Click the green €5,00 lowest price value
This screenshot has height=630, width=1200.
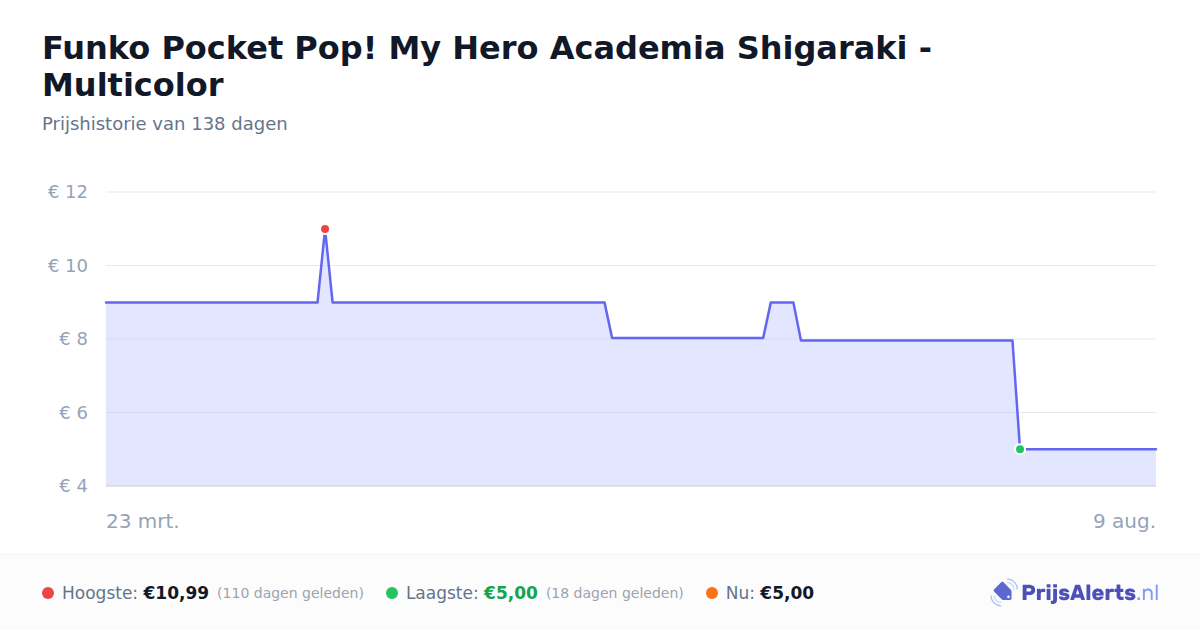click(511, 593)
